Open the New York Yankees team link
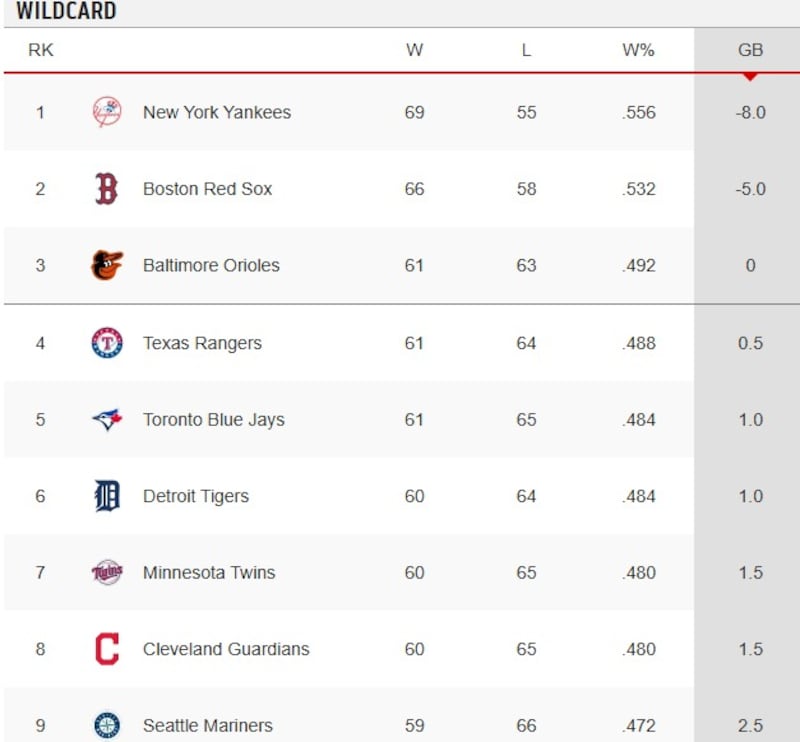Viewport: 800px width, 742px height. point(217,112)
